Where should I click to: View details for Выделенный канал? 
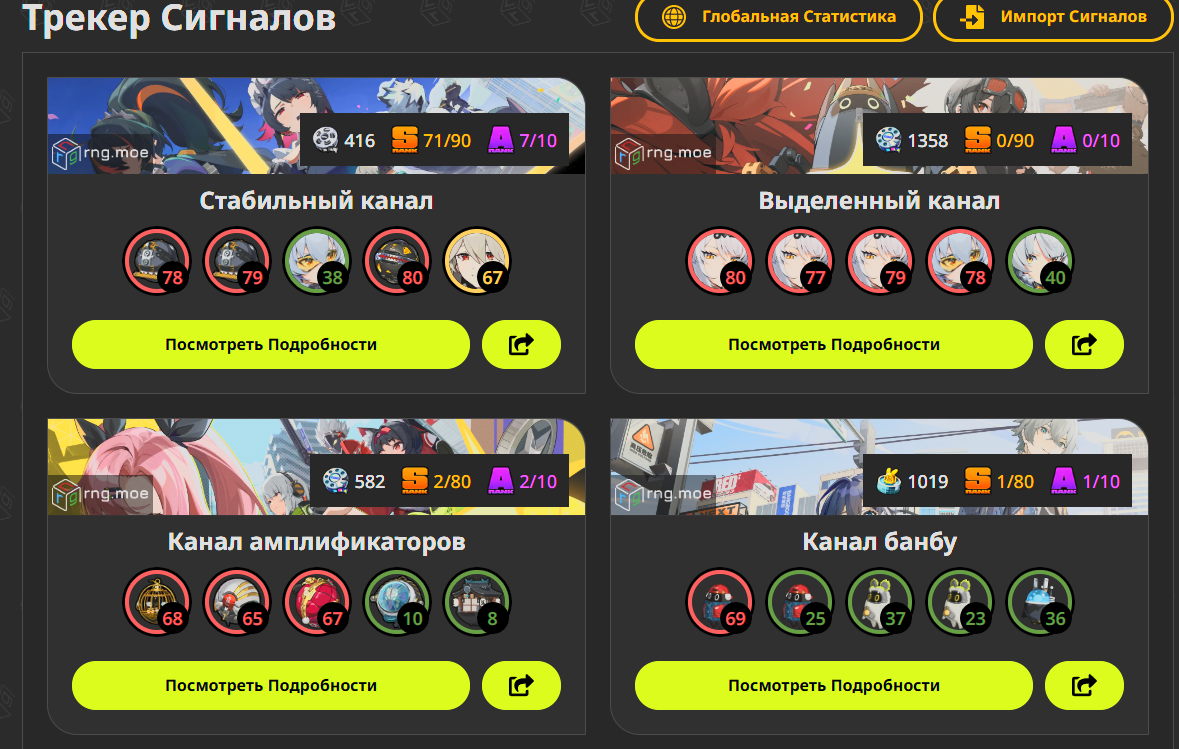coord(834,344)
